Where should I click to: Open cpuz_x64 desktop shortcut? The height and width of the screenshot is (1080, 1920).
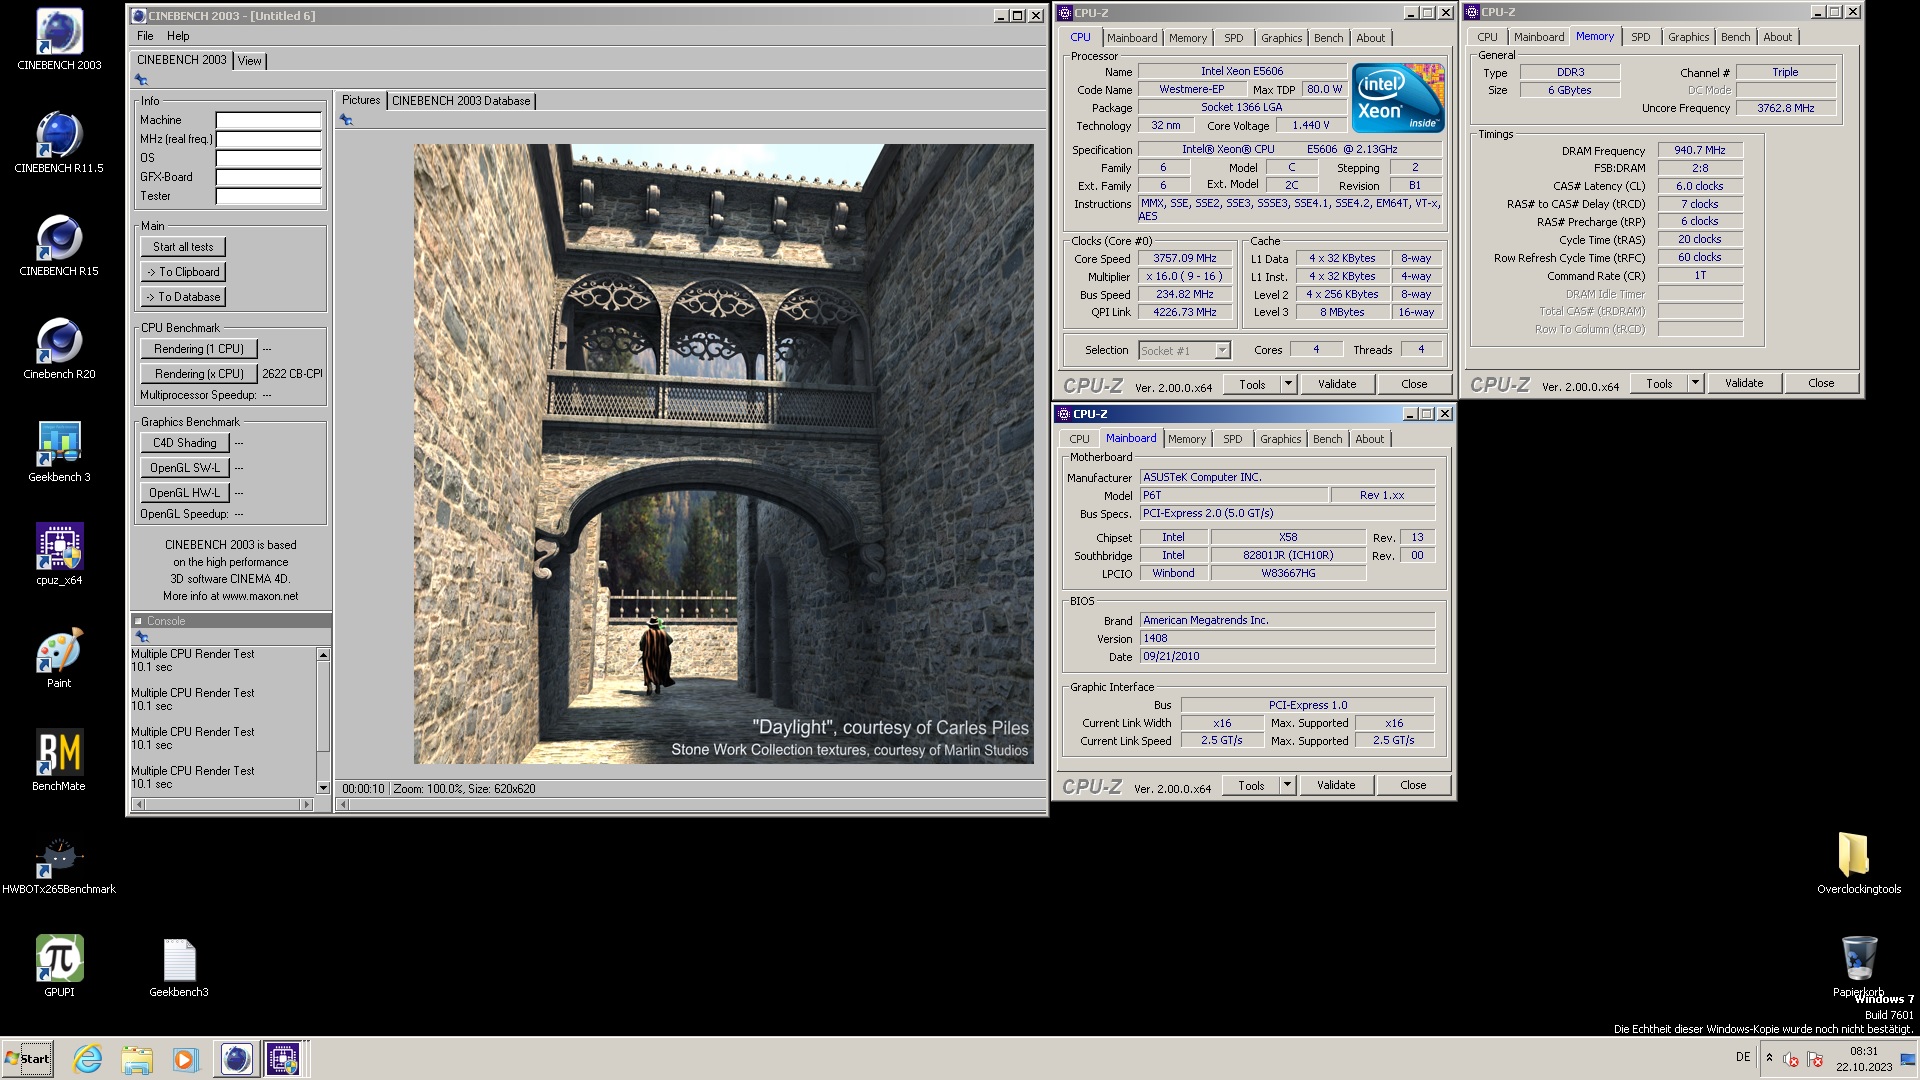pos(59,555)
